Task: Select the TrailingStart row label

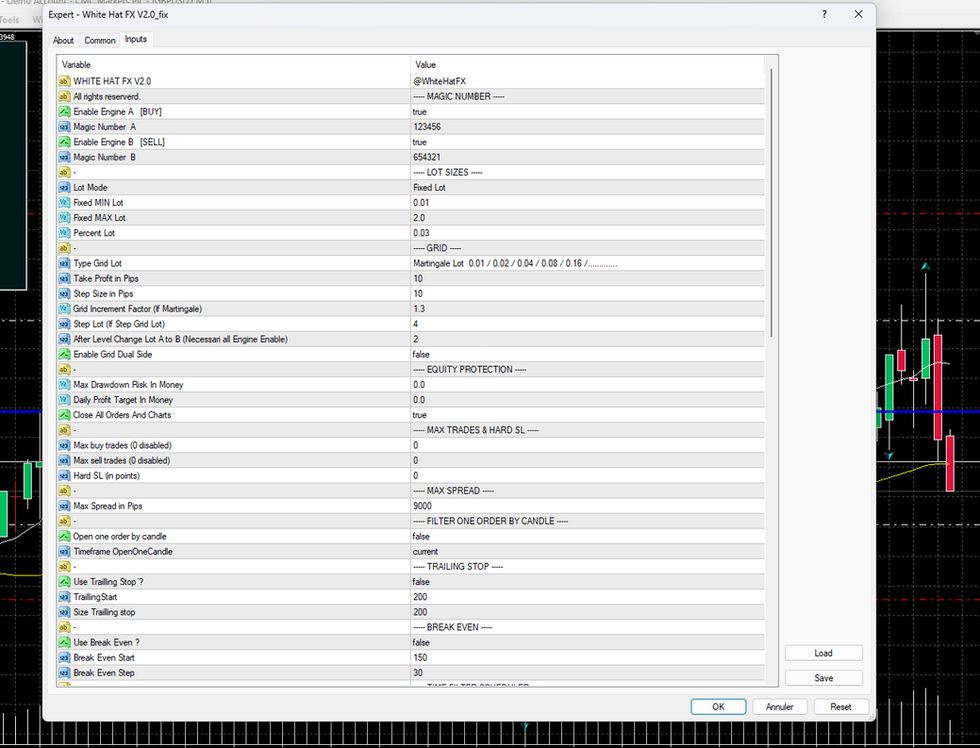Action: click(x=95, y=597)
